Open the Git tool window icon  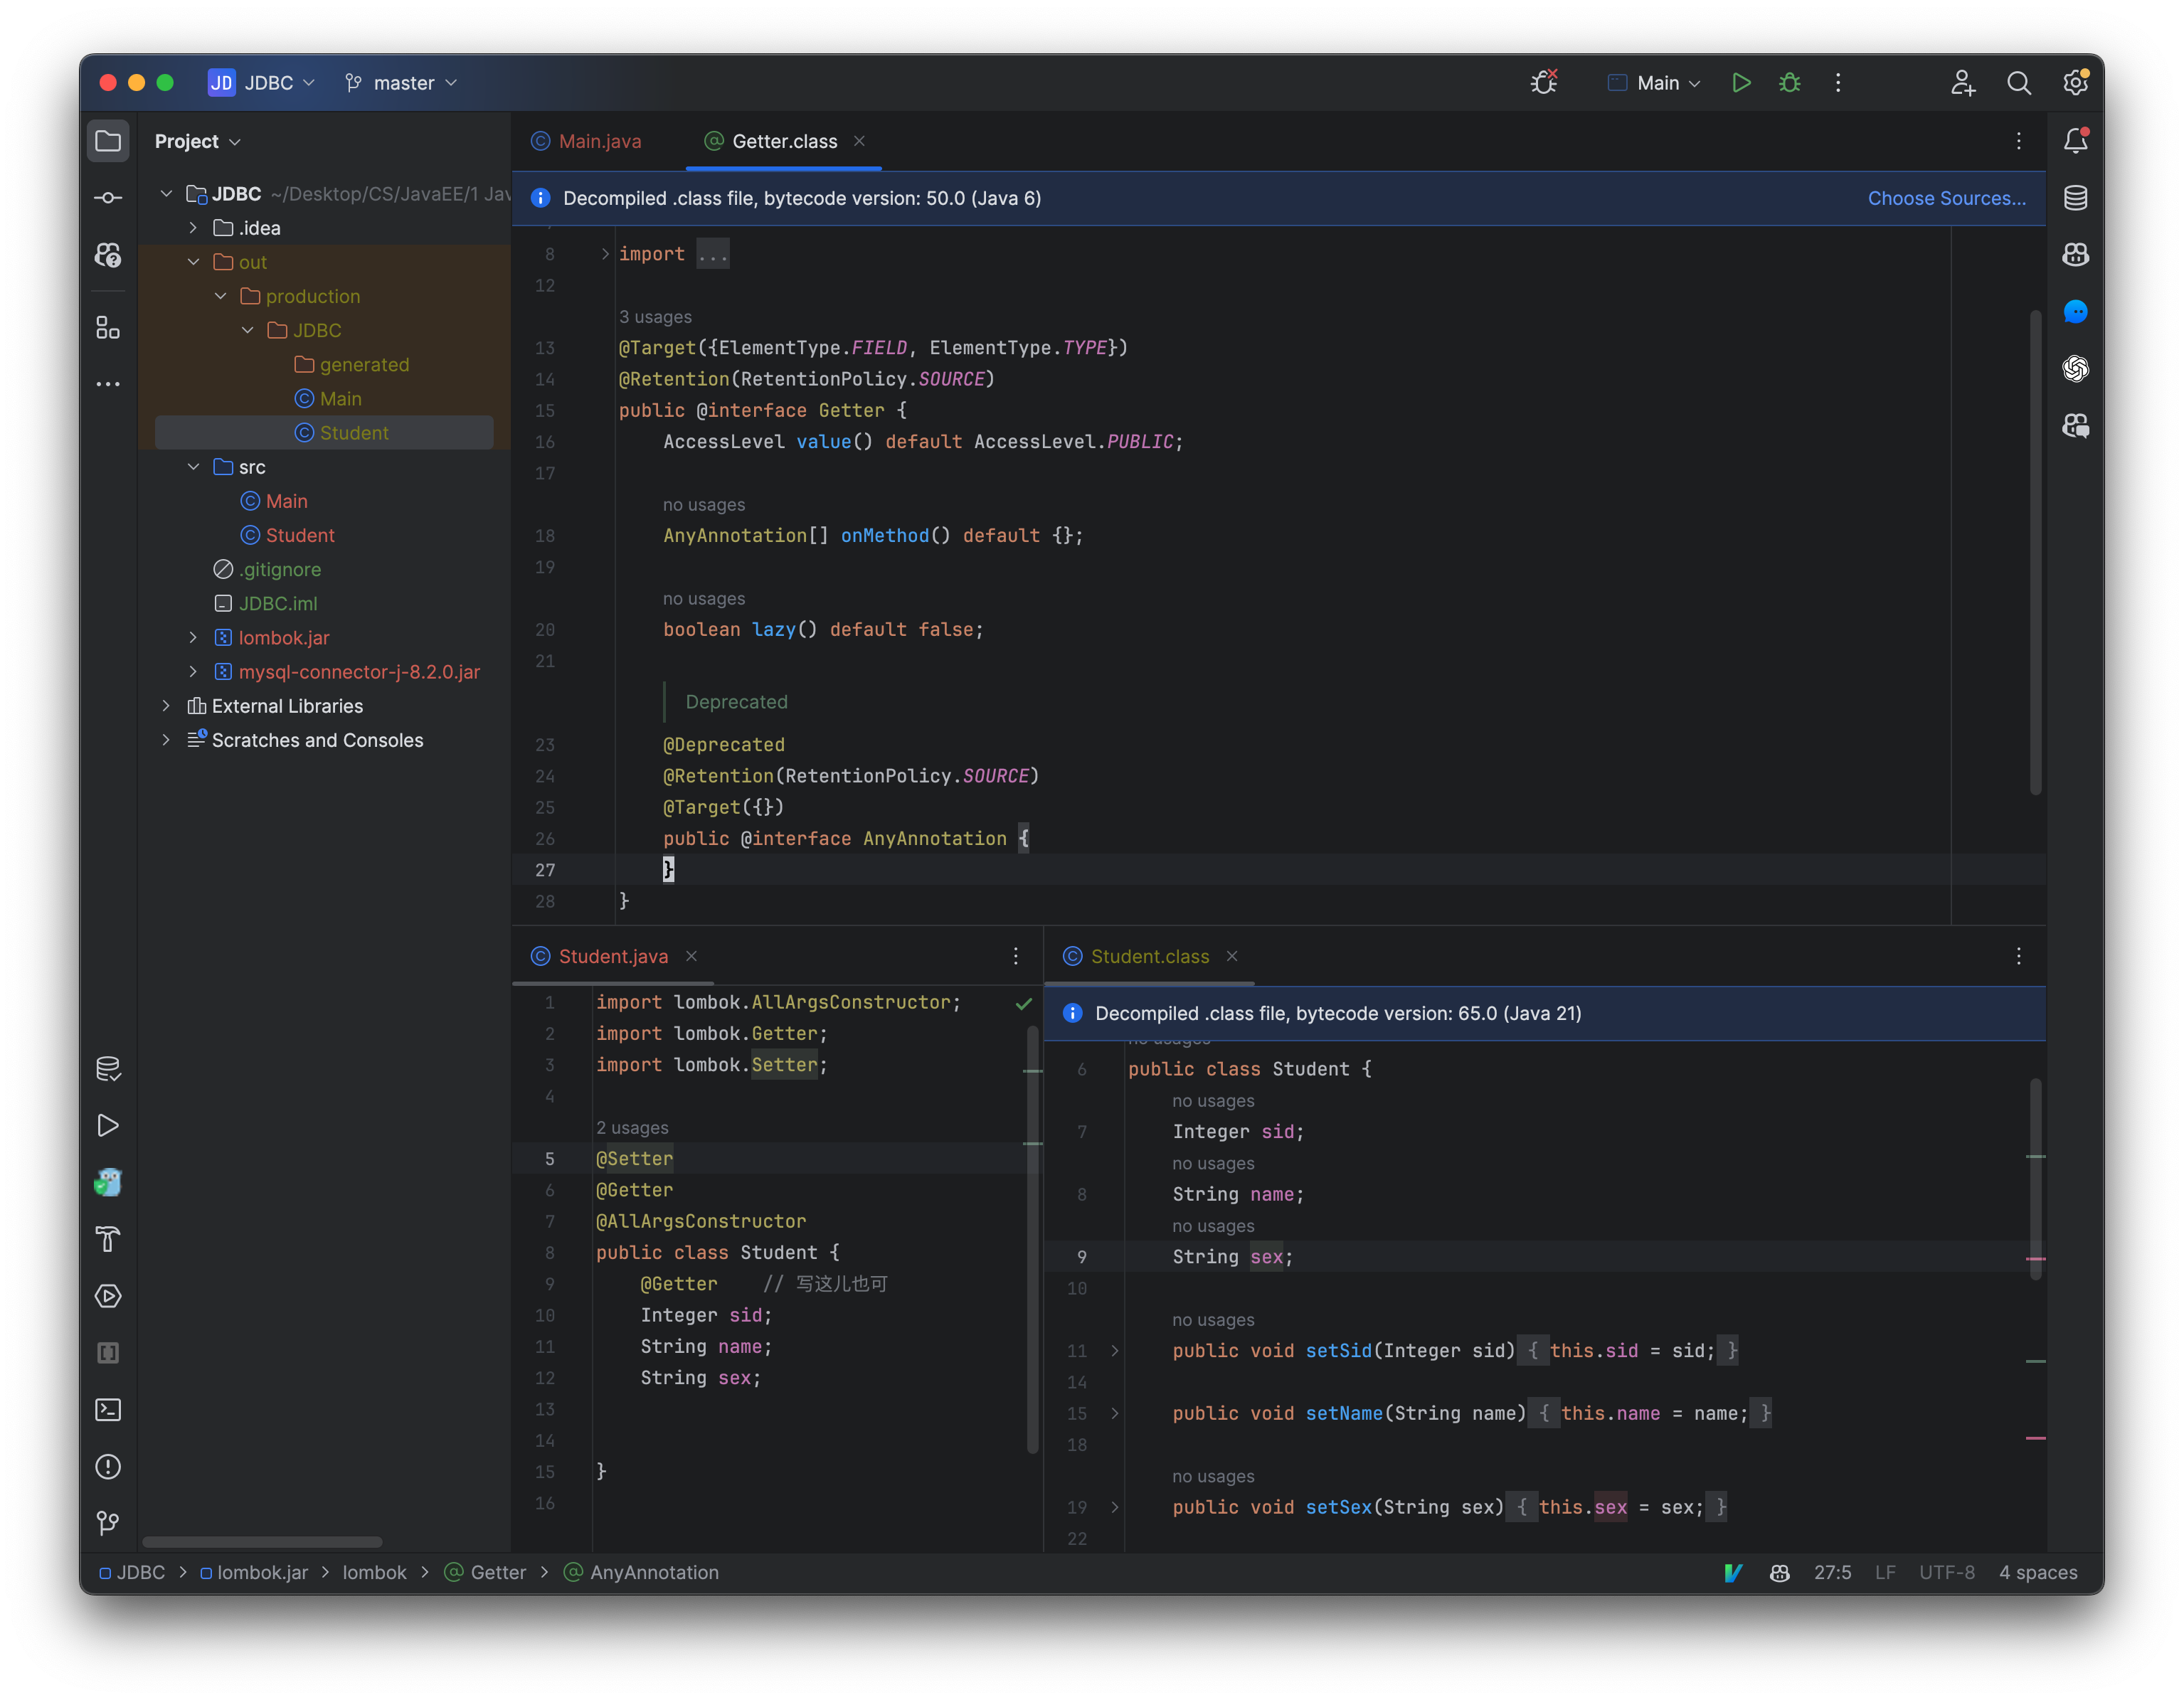(x=108, y=1523)
